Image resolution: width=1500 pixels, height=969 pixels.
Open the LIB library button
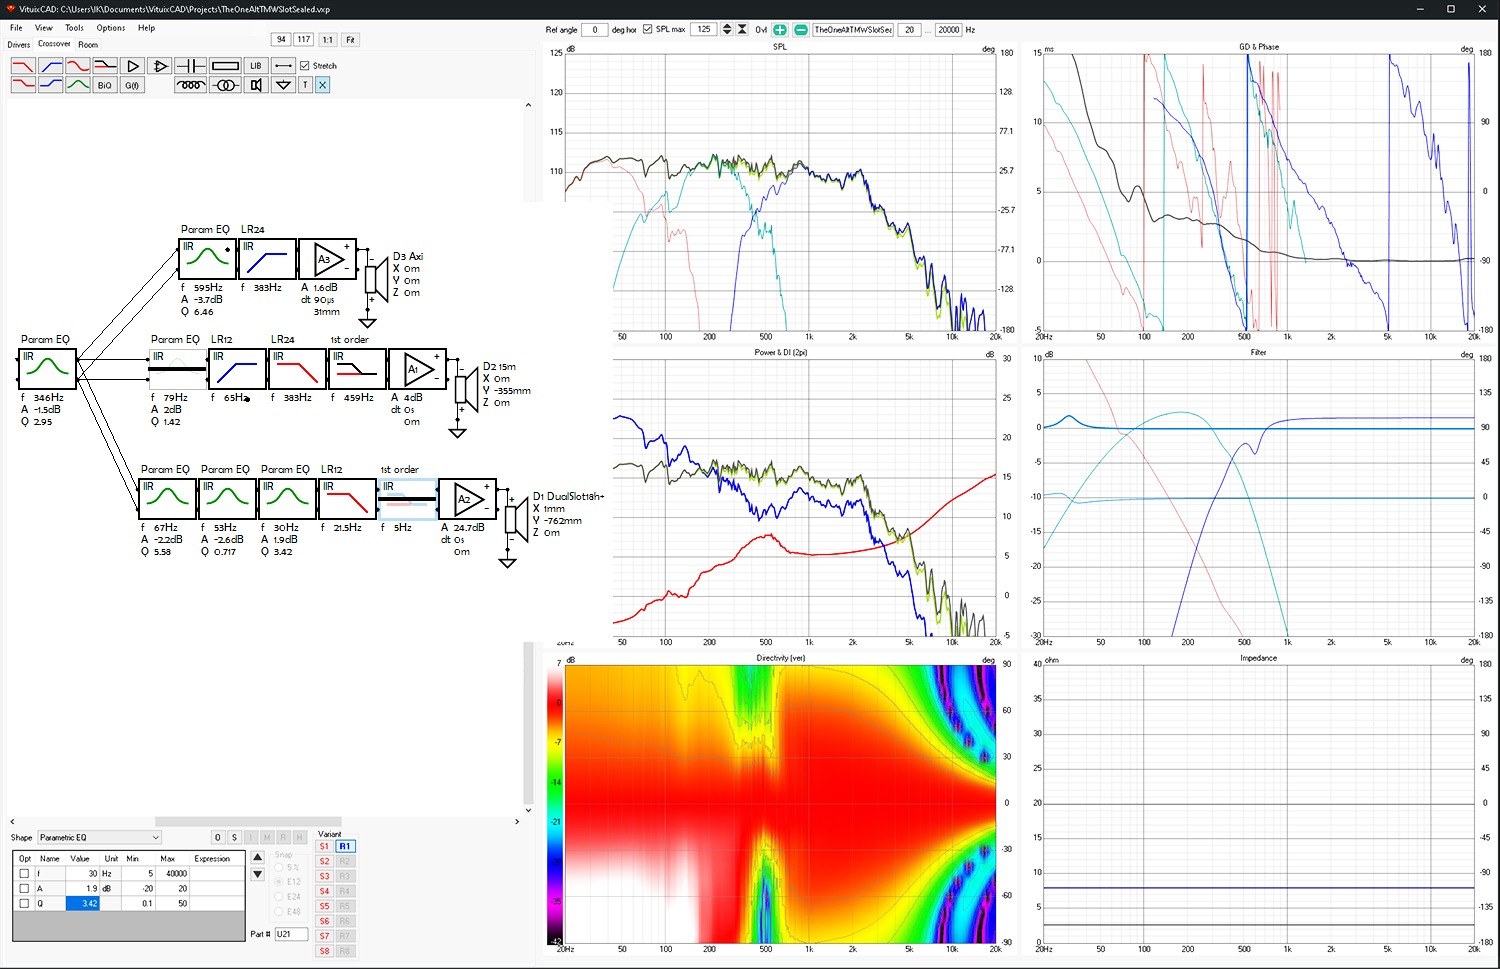(256, 66)
